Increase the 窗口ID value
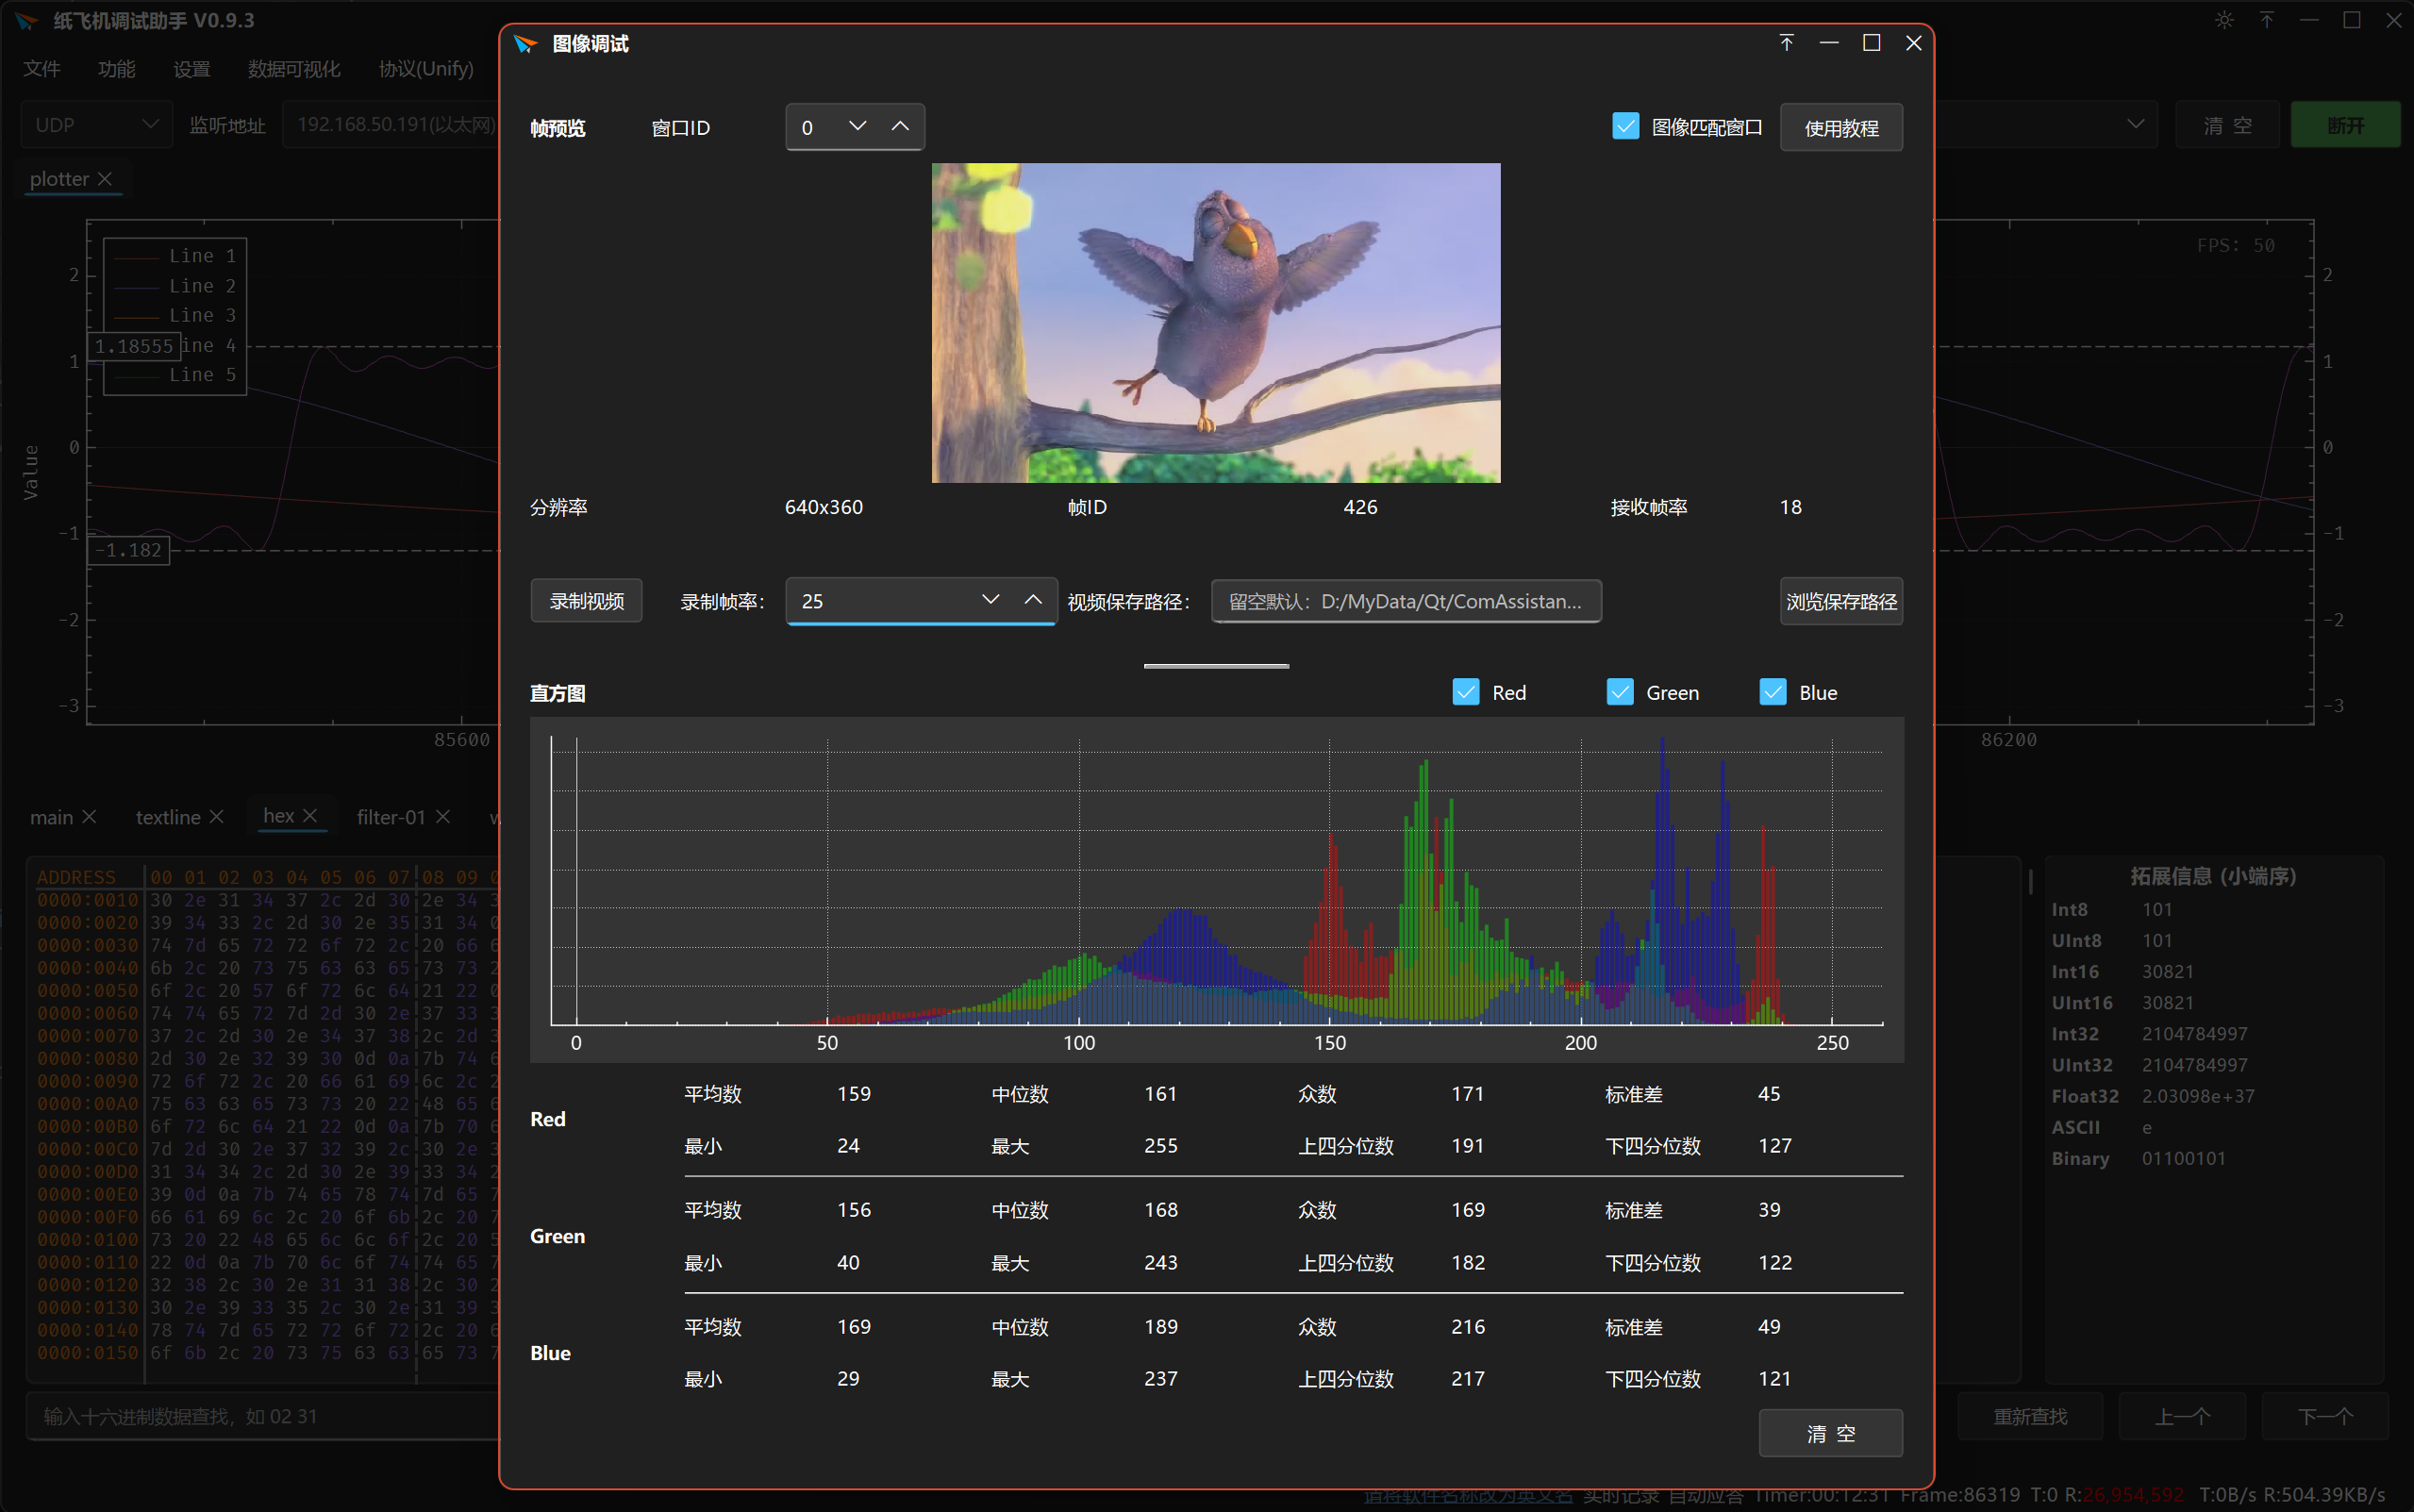Viewport: 2414px width, 1512px height. point(900,127)
